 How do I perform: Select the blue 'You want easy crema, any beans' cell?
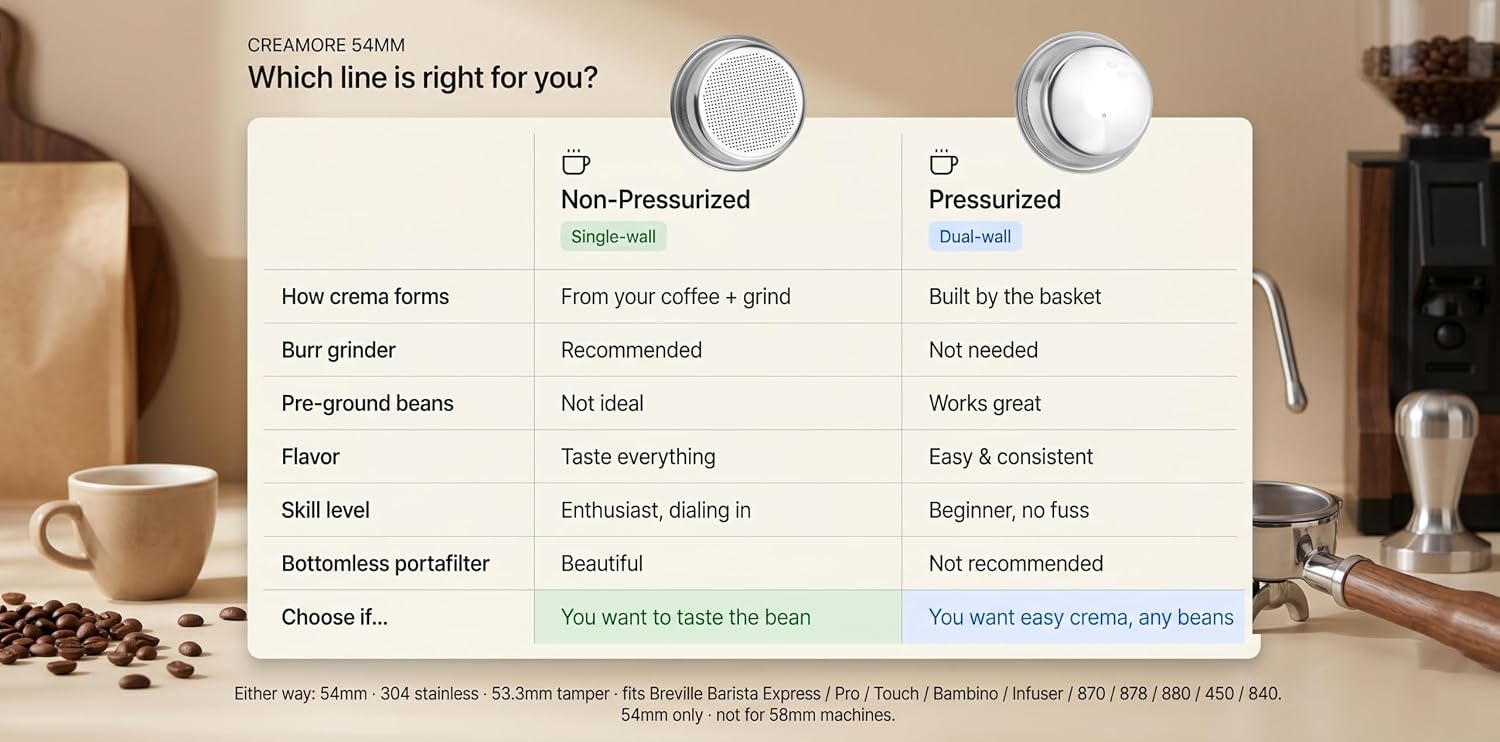[x=1074, y=617]
